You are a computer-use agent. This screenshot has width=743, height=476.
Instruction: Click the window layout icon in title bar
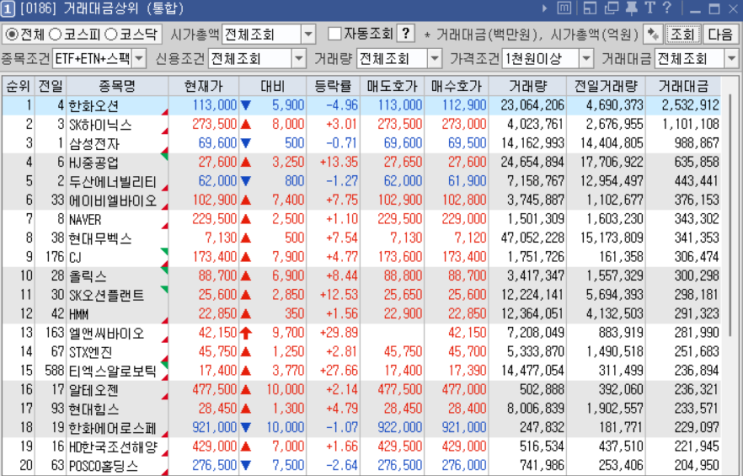(589, 8)
